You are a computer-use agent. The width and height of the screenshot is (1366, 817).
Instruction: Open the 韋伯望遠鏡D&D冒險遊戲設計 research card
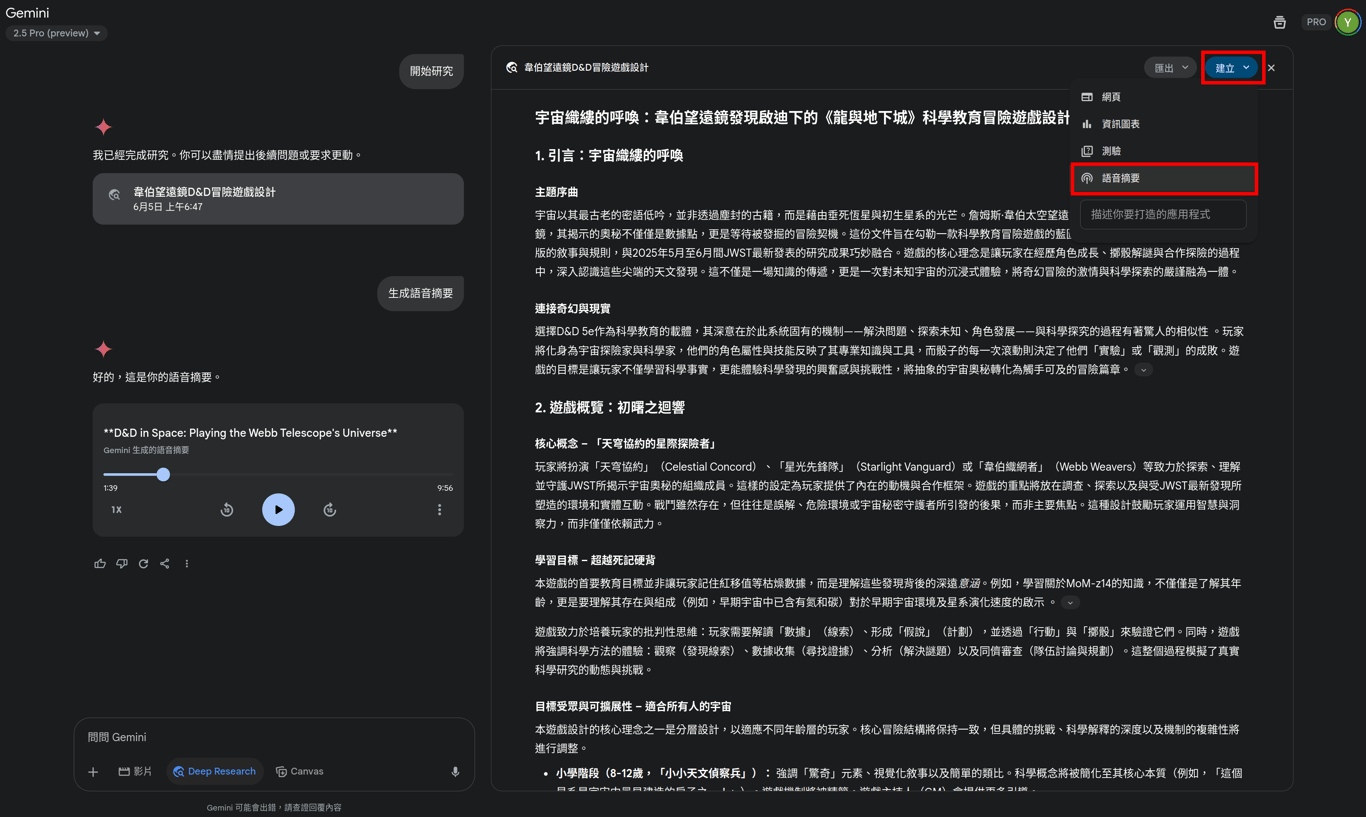[278, 199]
